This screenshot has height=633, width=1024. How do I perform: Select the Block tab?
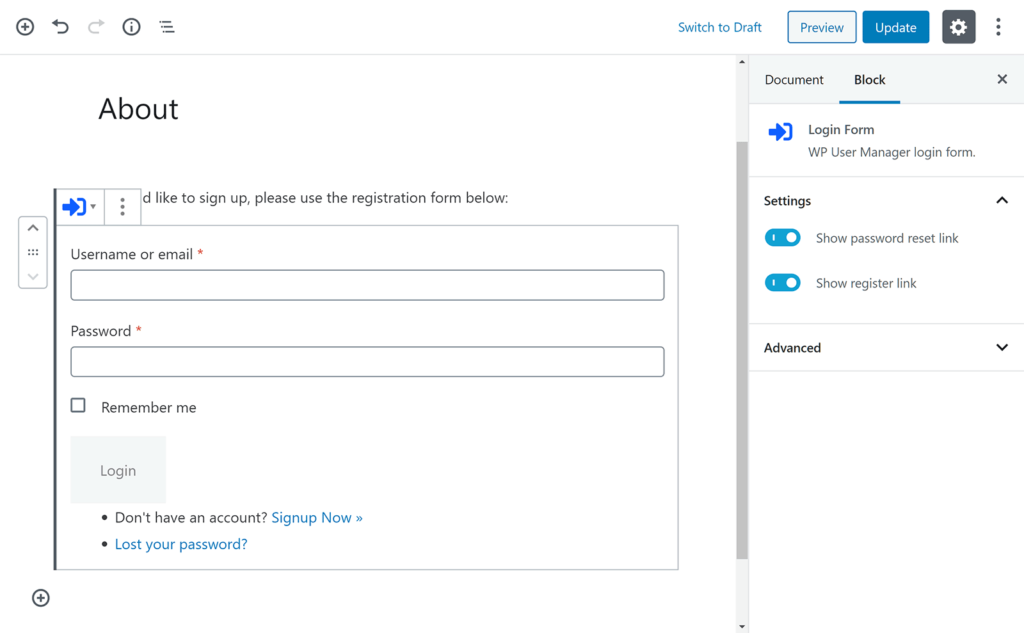click(869, 79)
